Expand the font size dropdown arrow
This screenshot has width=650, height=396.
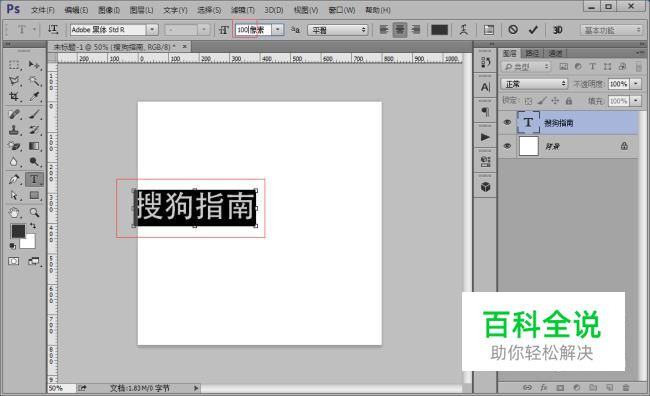278,29
